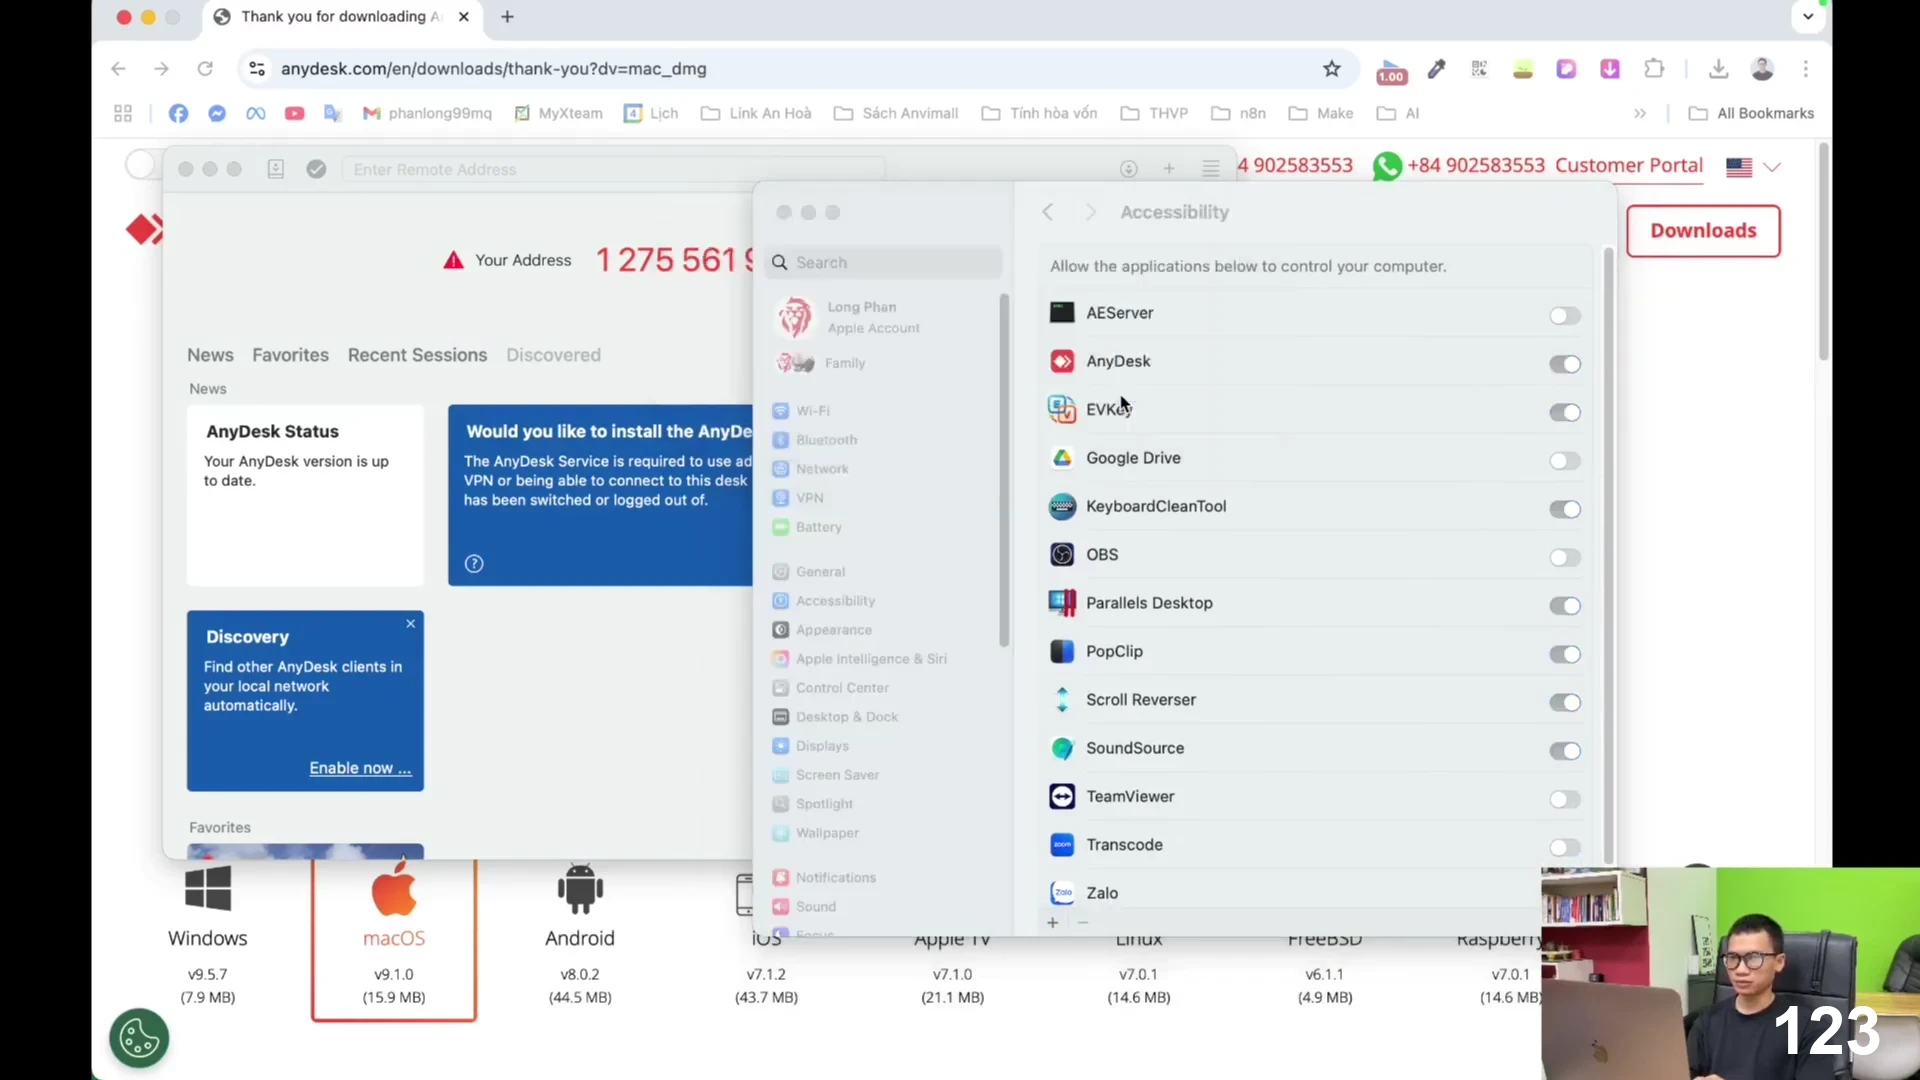Open the MyXteam bookmark

(x=558, y=113)
